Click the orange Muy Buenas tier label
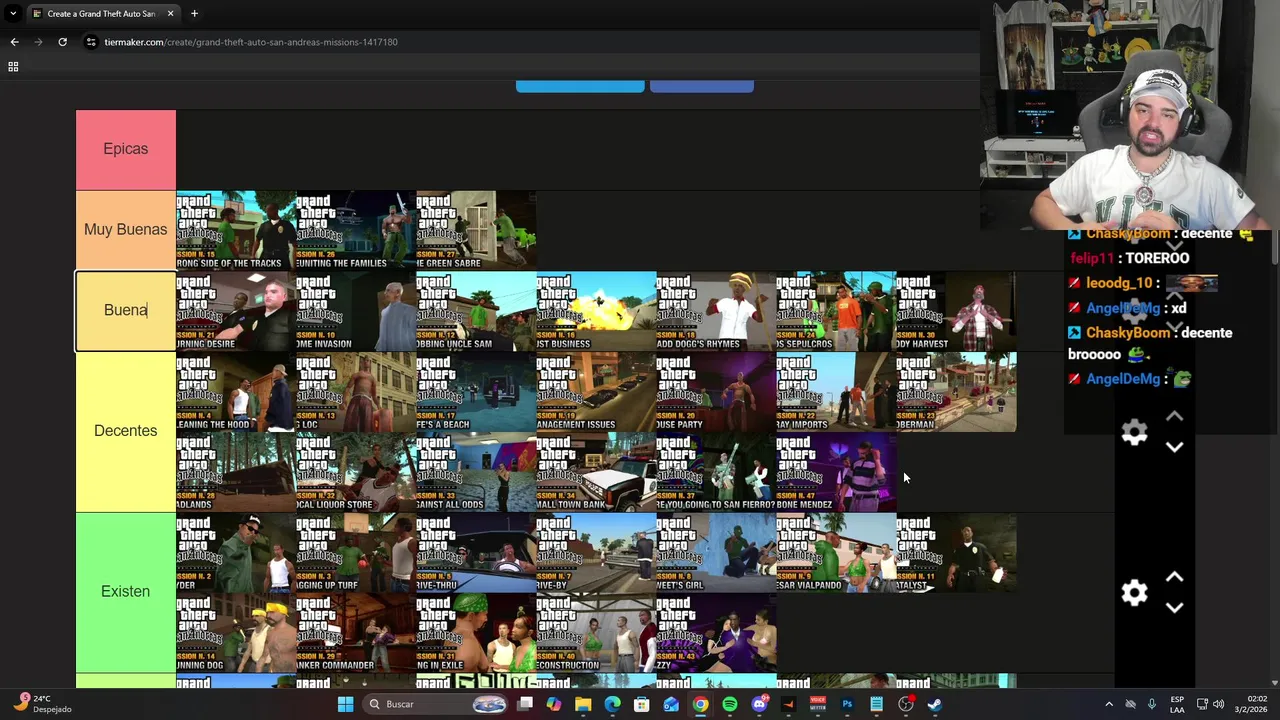 [126, 230]
